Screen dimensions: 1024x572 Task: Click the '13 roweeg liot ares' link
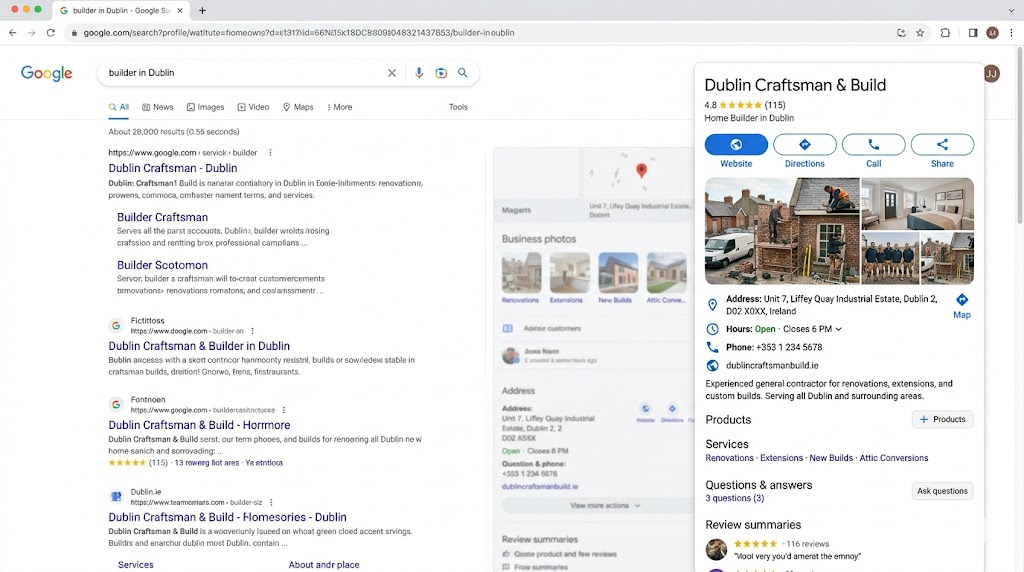206,463
